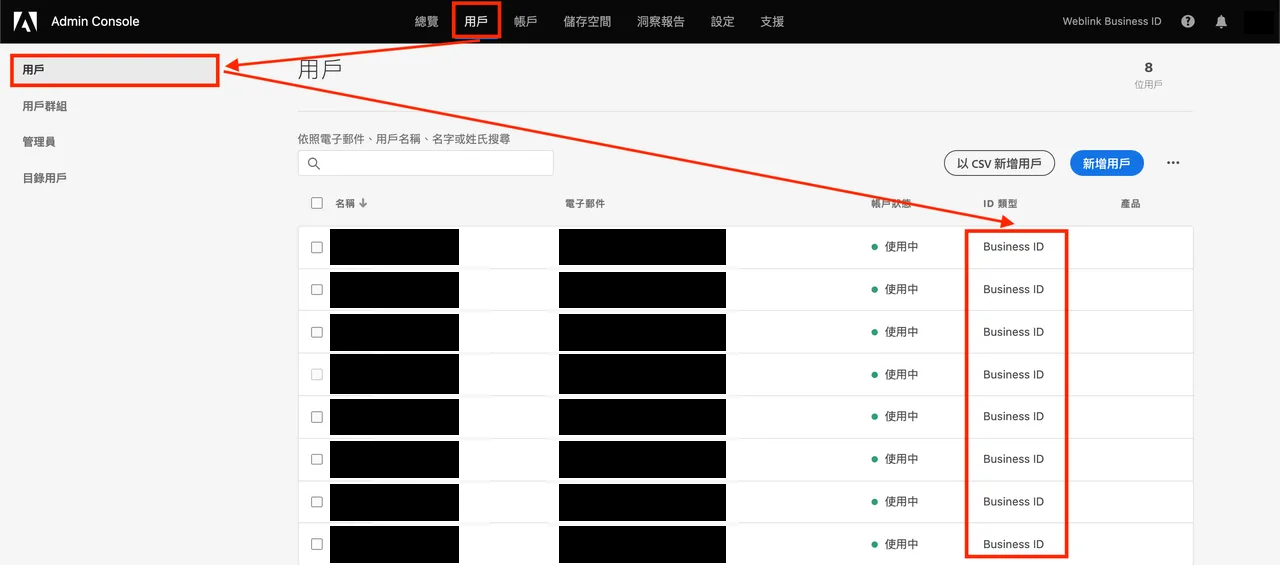Open the 總覽 tab in top navigation
The width and height of the screenshot is (1280, 565).
(427, 21)
